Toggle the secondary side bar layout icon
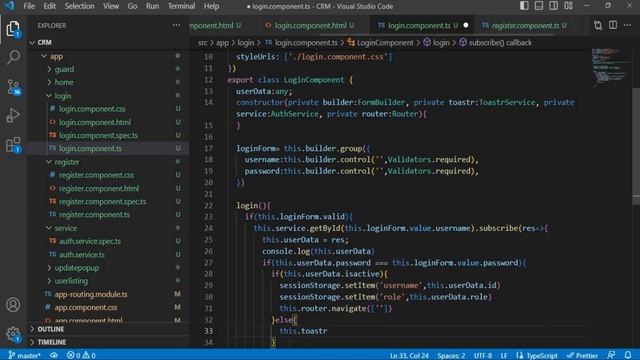The width and height of the screenshot is (640, 360). point(553,6)
